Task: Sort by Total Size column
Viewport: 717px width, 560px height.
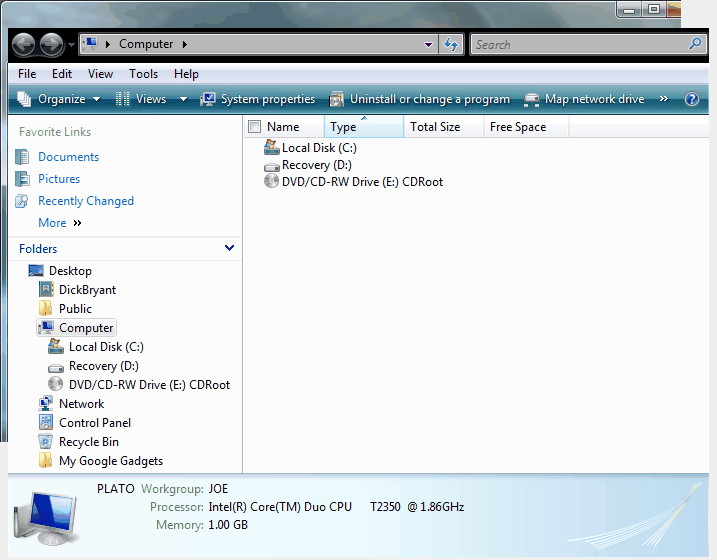Action: (444, 127)
